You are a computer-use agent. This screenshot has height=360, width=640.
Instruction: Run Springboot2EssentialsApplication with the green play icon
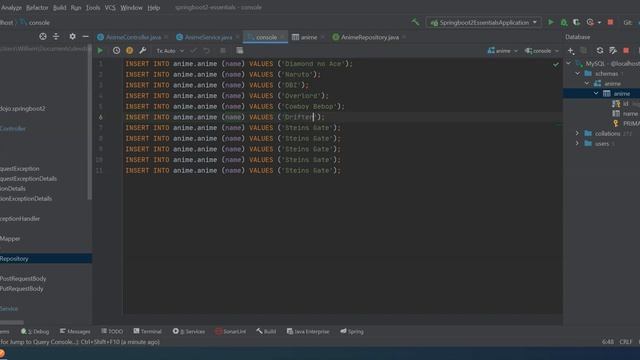point(551,22)
